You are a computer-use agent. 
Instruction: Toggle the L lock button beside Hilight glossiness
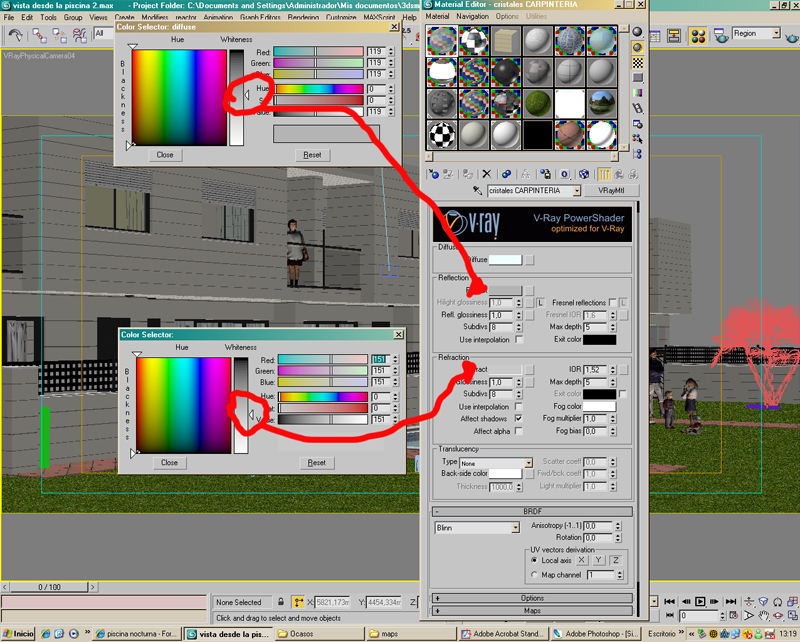(540, 303)
